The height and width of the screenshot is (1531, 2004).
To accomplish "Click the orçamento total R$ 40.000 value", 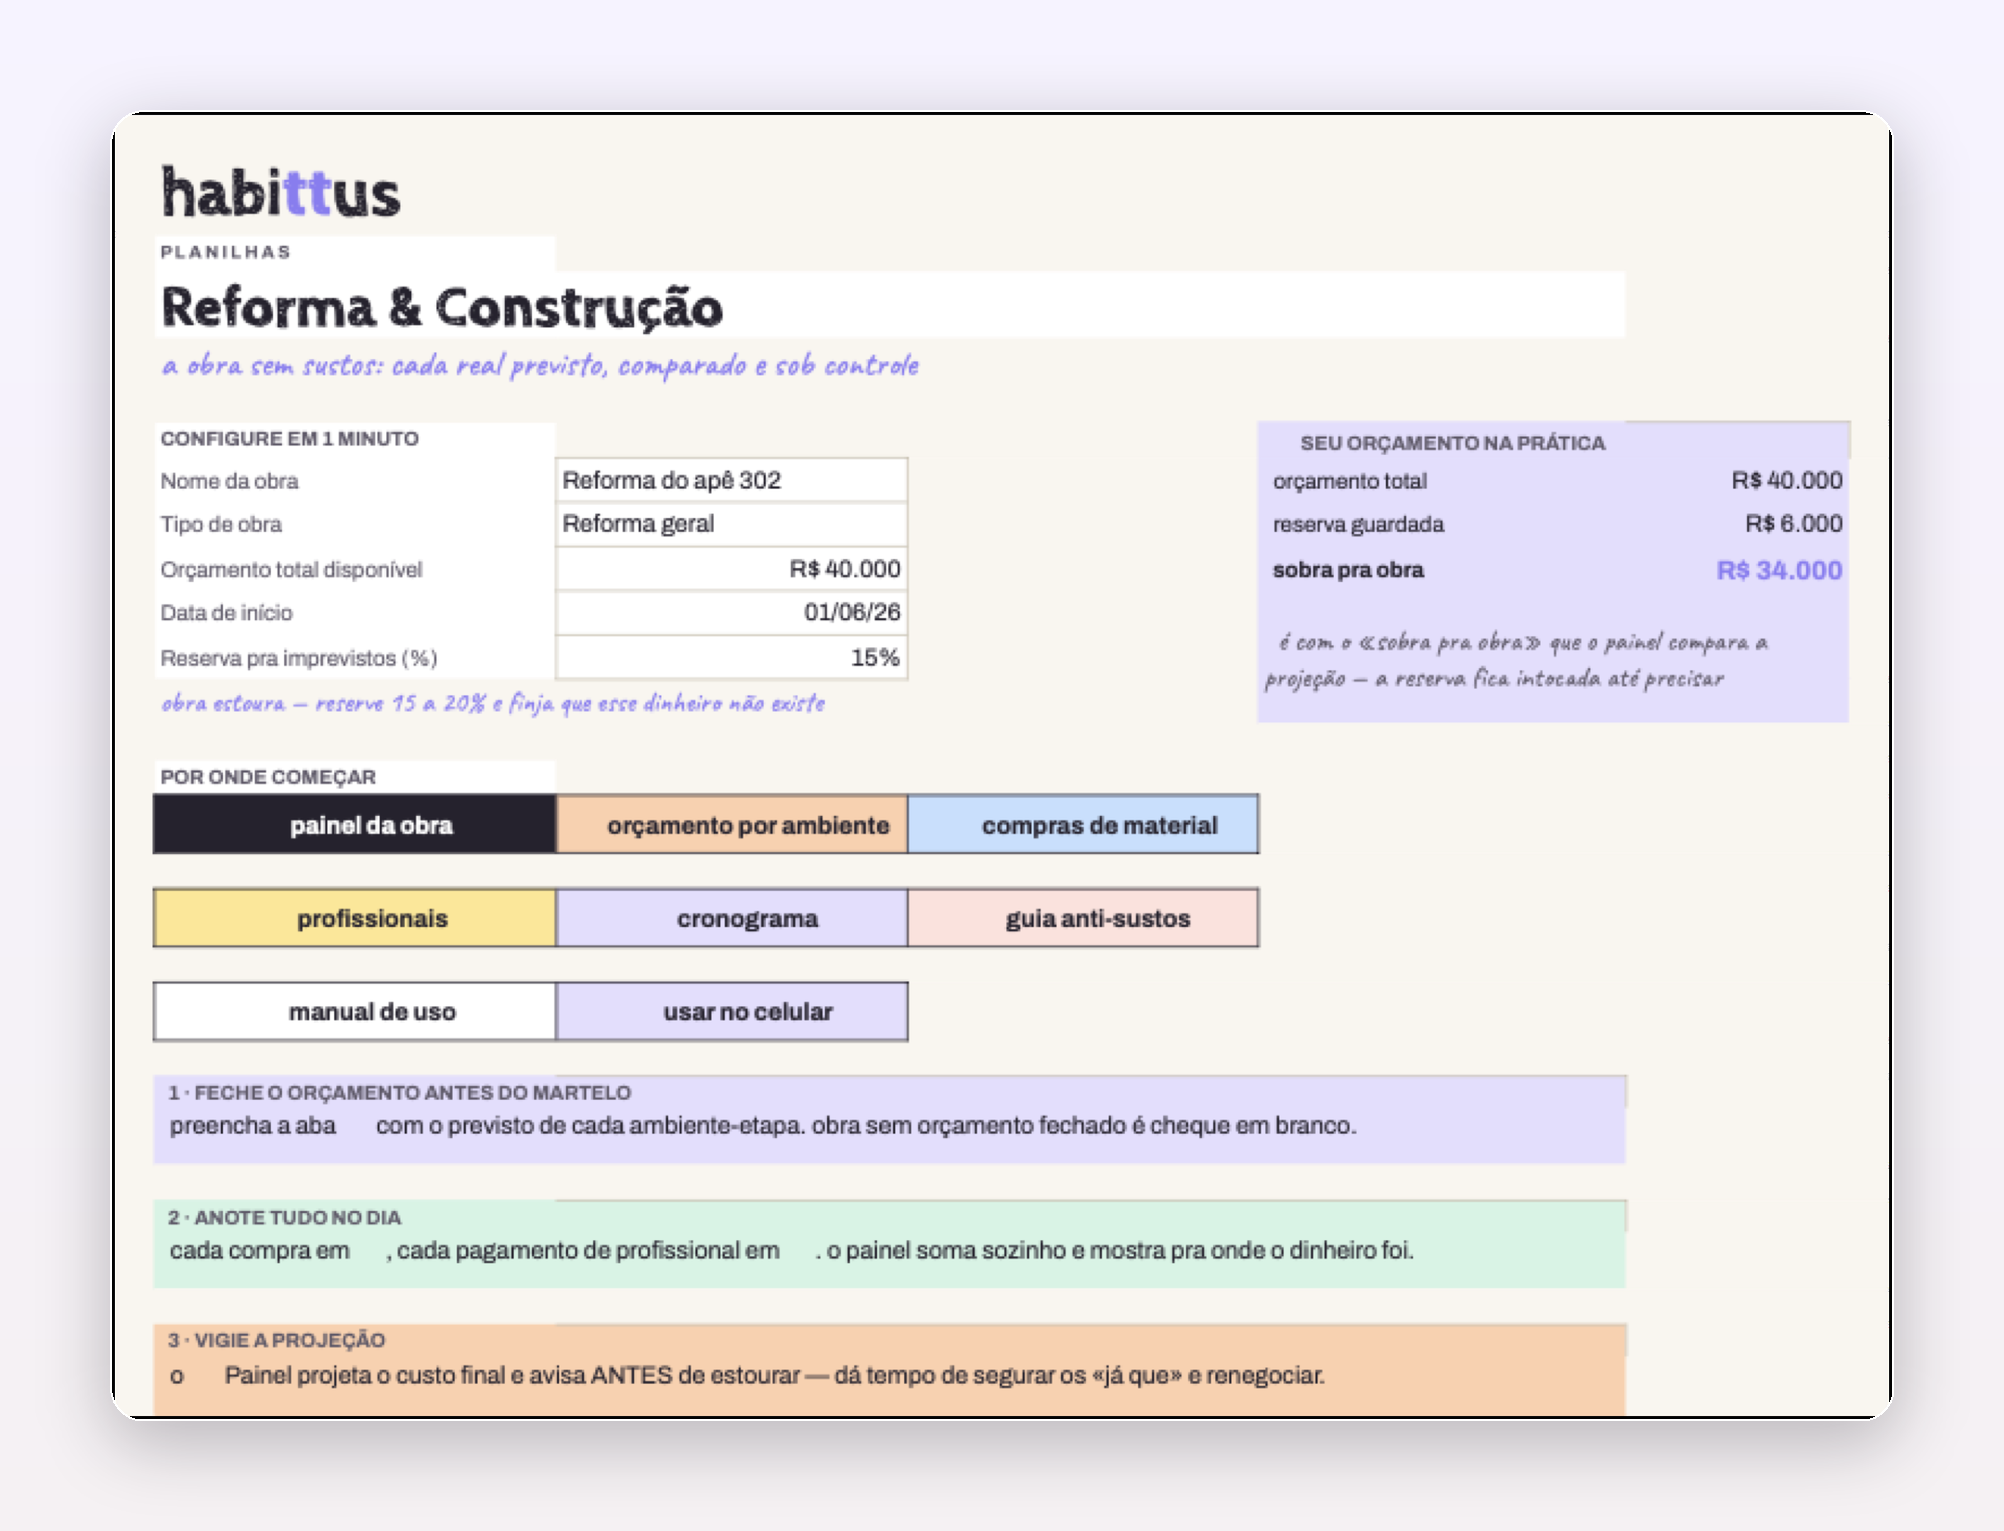I will pos(1787,481).
